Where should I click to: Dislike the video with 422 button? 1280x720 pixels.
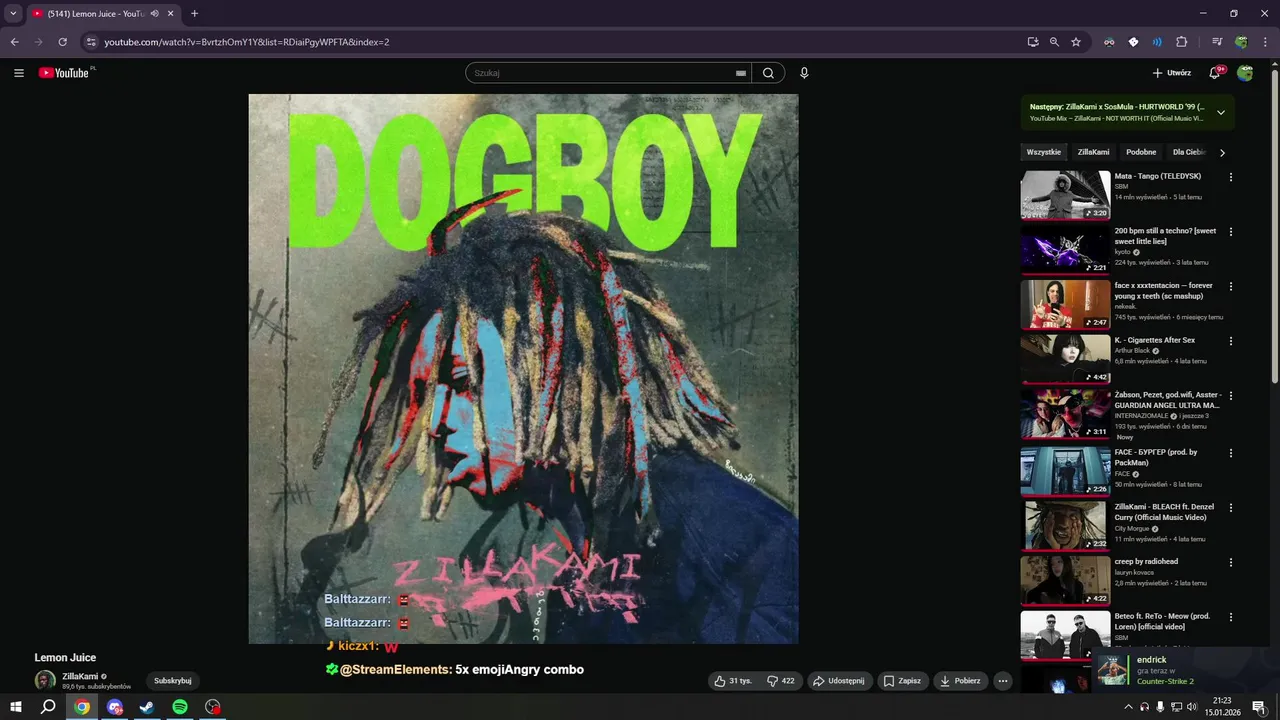tap(780, 681)
